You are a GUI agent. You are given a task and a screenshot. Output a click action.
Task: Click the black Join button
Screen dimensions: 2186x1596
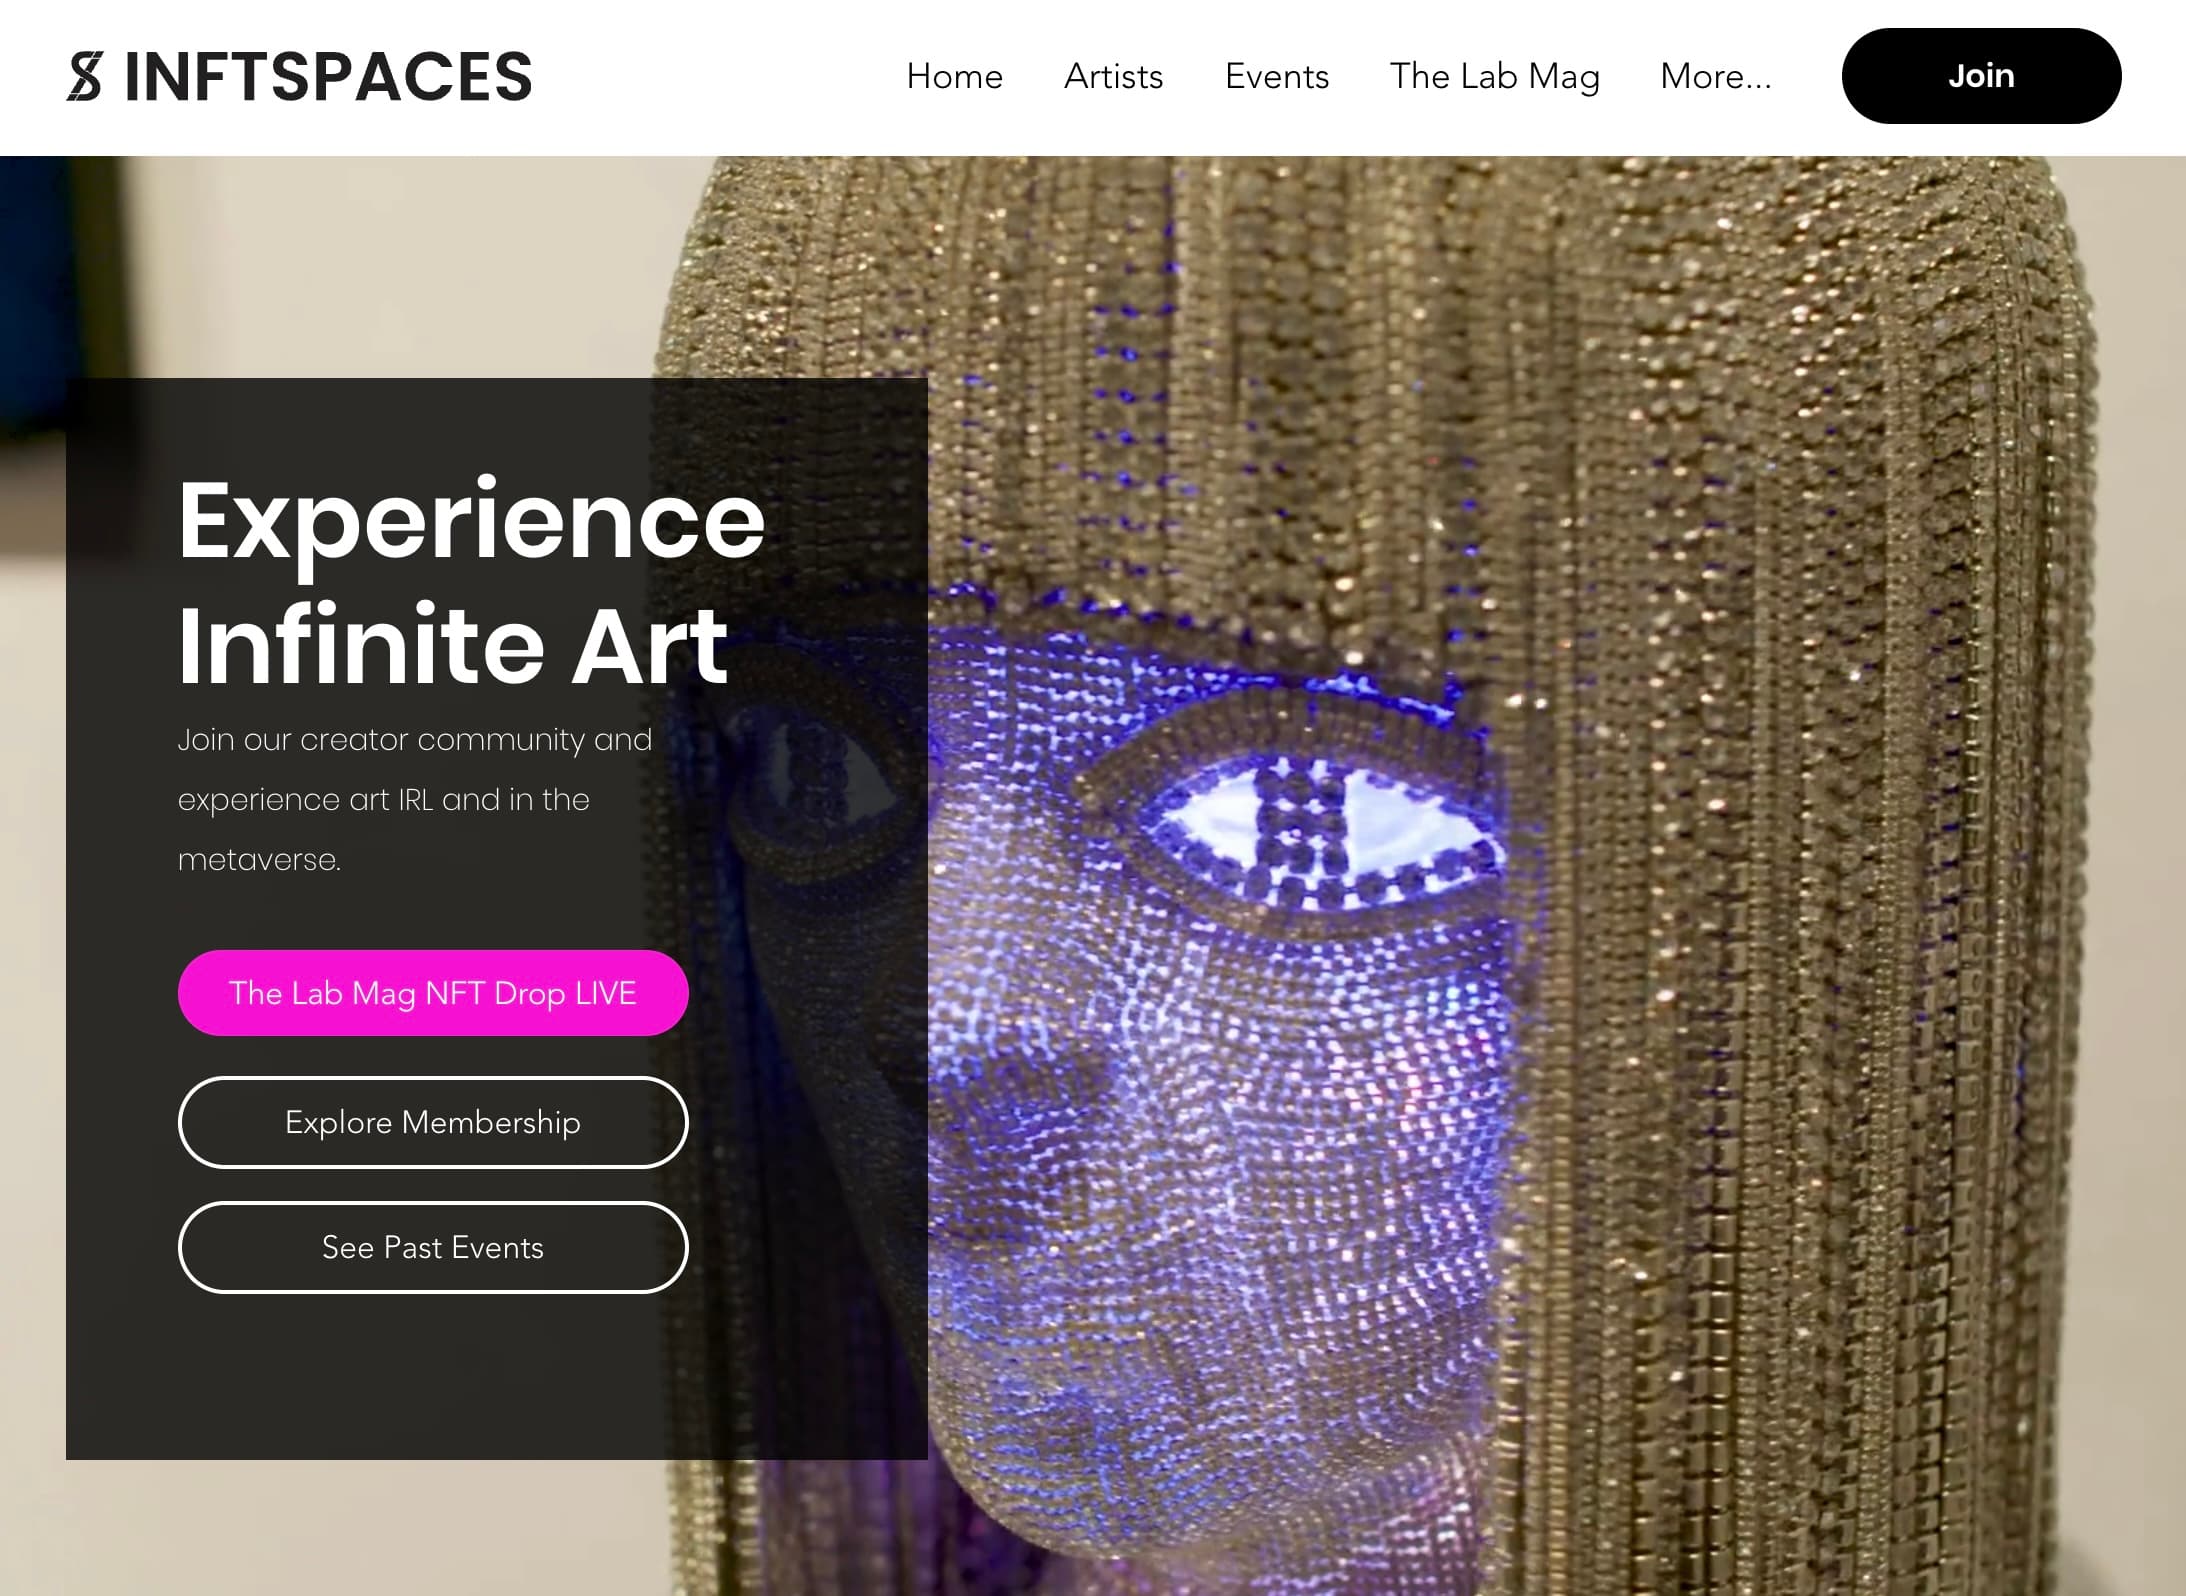pos(1981,76)
